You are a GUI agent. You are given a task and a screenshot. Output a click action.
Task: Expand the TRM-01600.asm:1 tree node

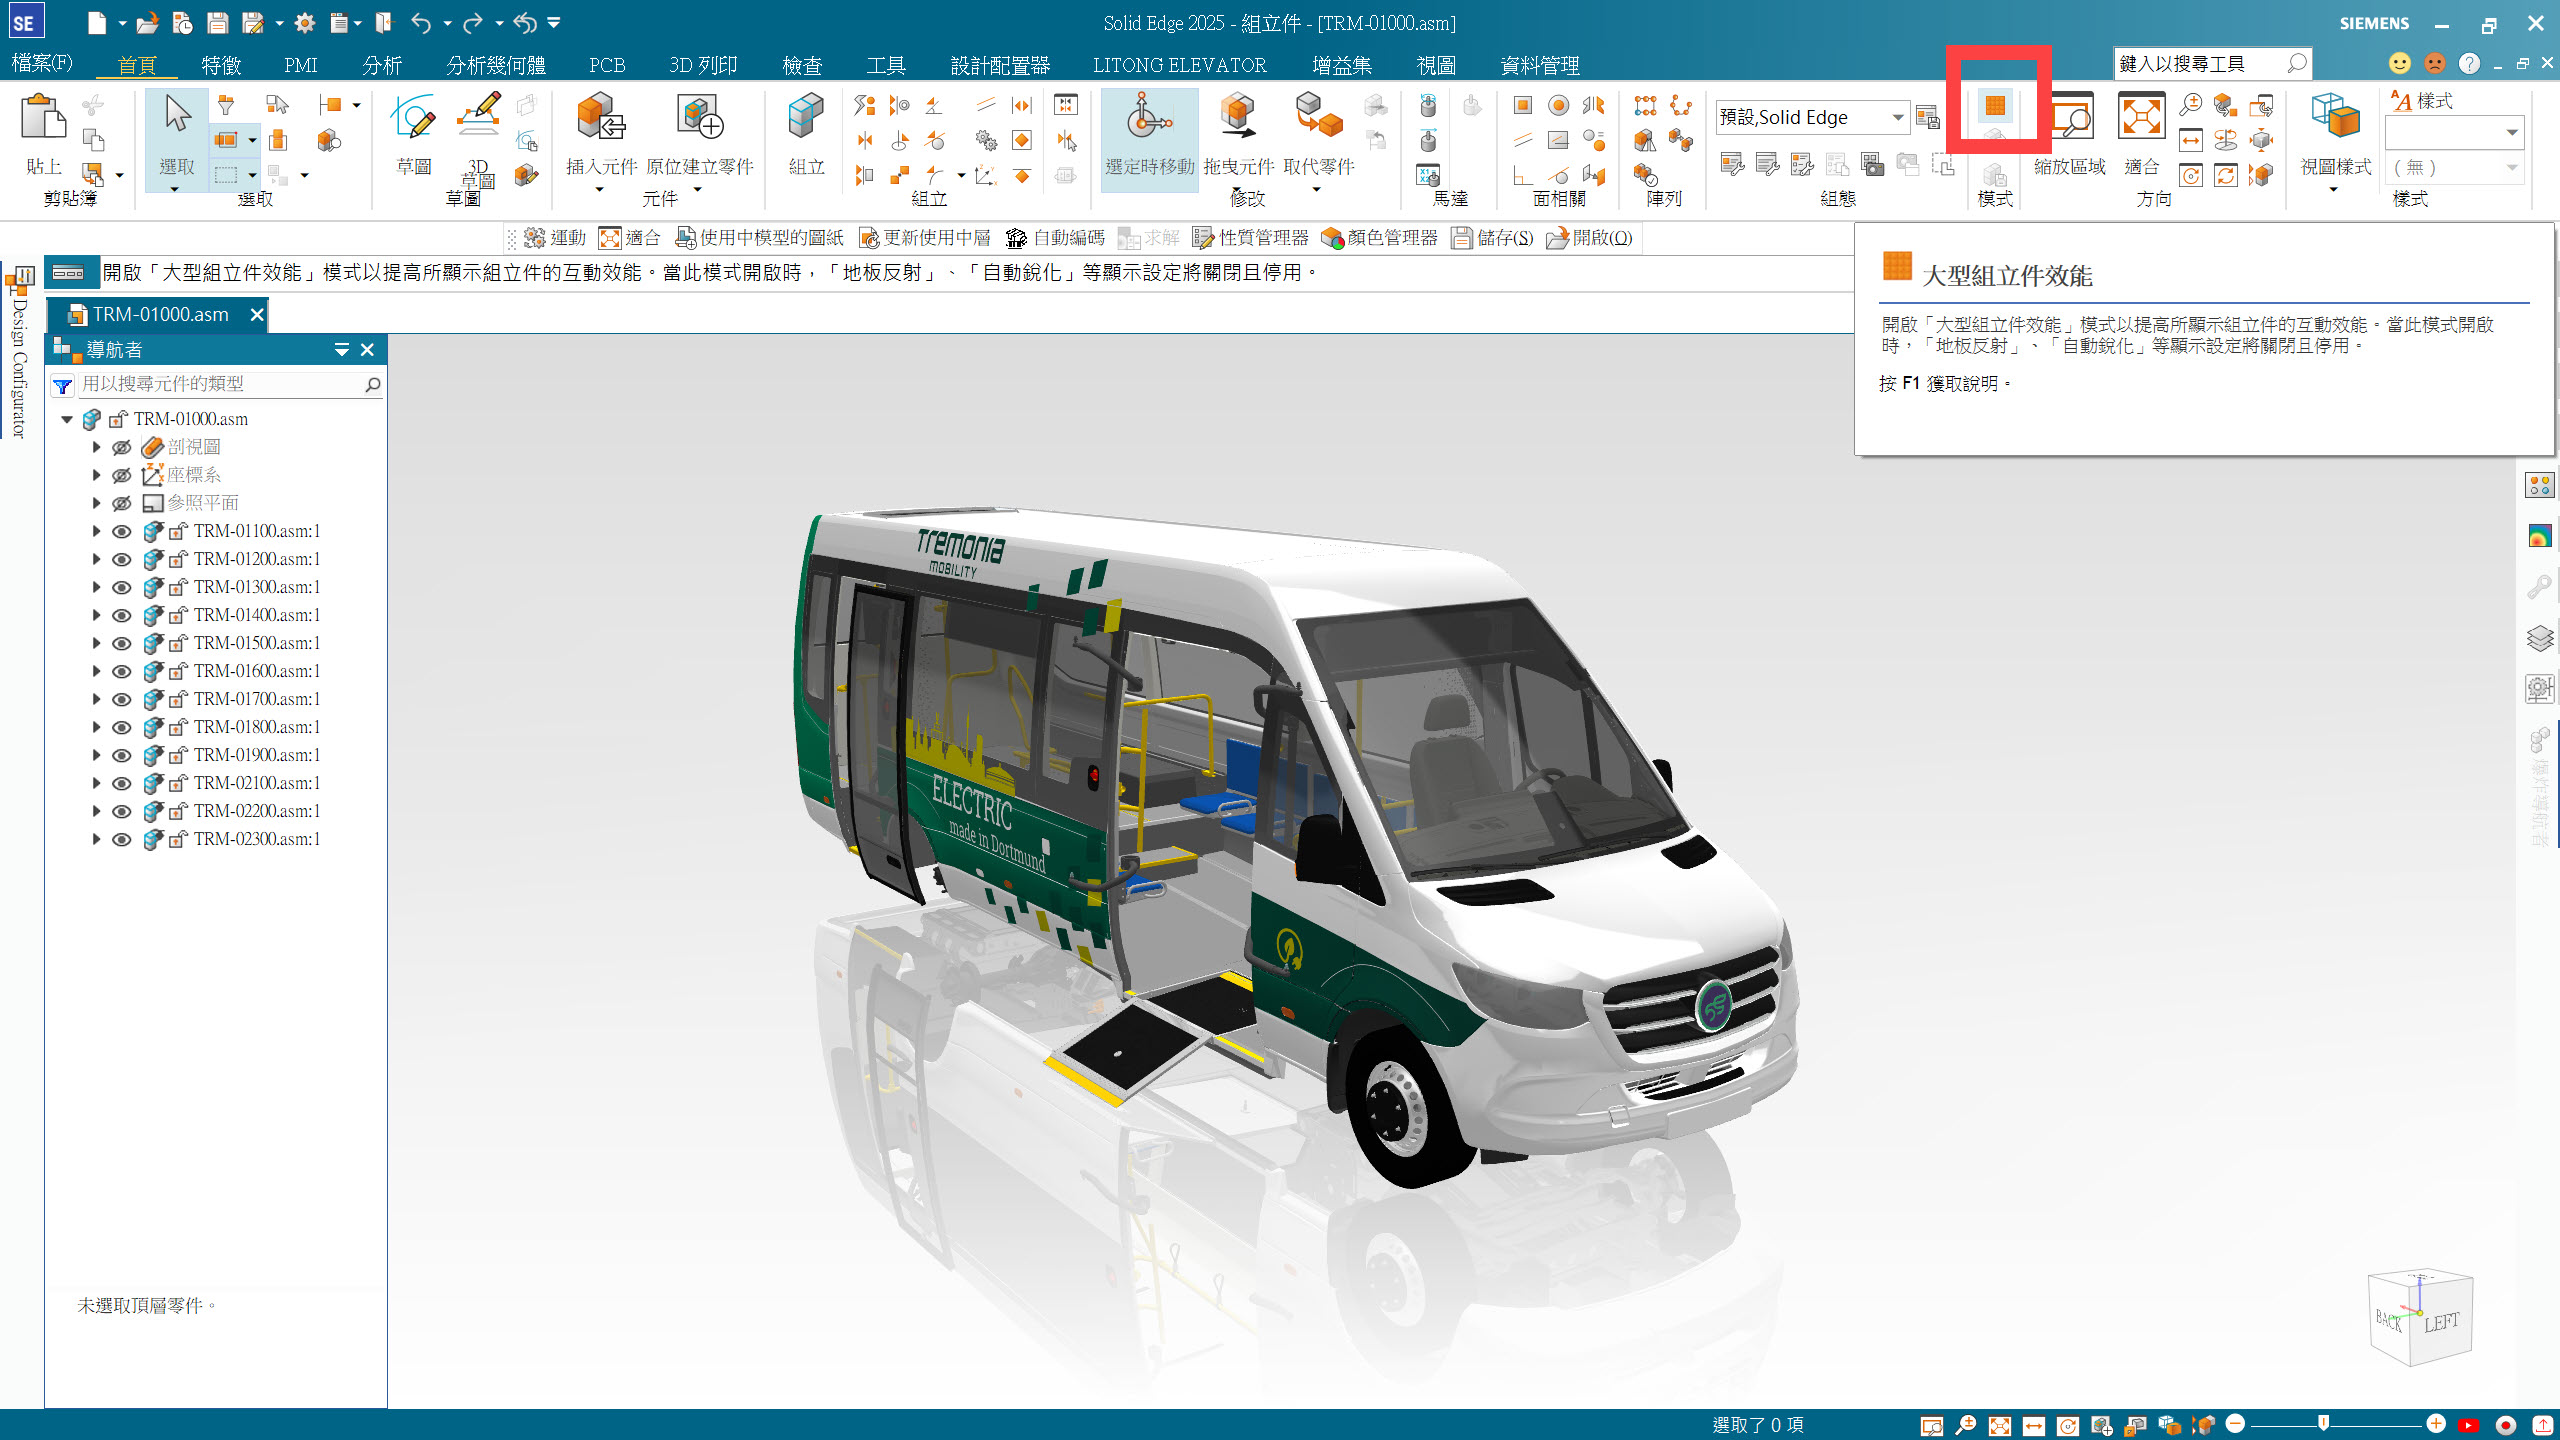coord(96,671)
